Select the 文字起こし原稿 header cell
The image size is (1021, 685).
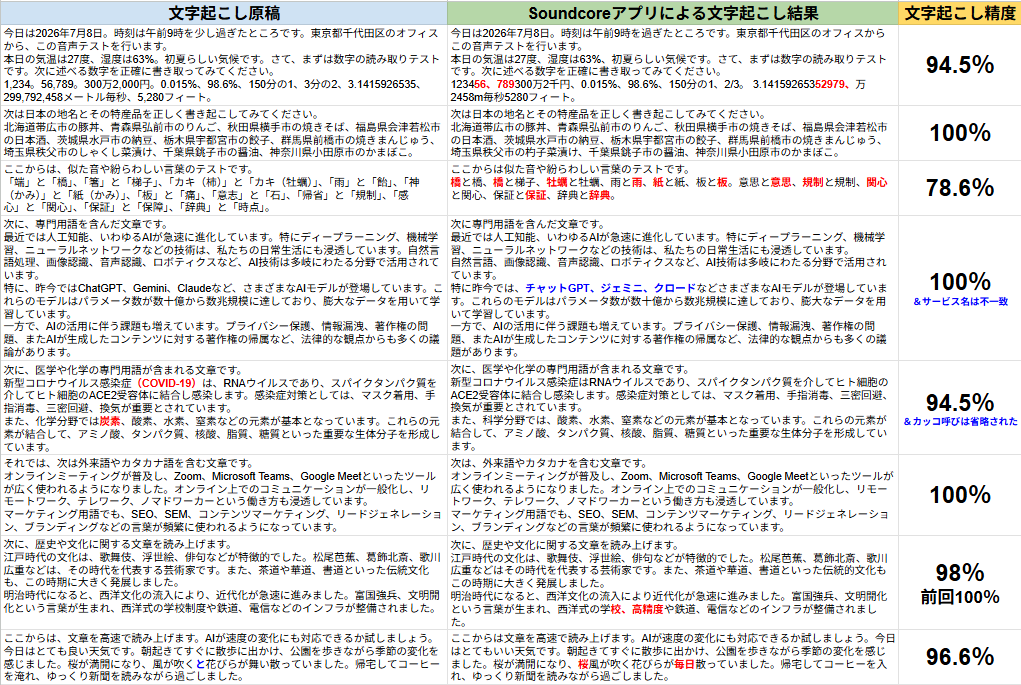coord(224,13)
